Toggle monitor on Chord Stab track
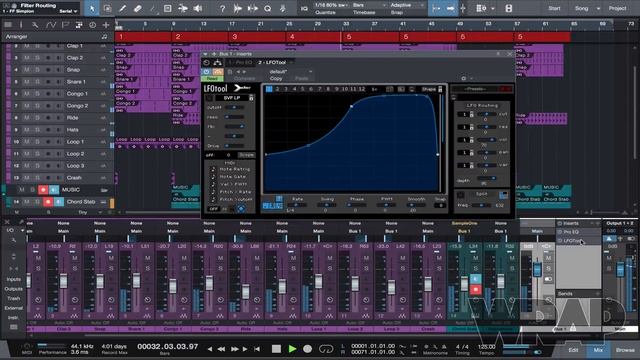The height and width of the screenshot is (360, 640). [59, 202]
